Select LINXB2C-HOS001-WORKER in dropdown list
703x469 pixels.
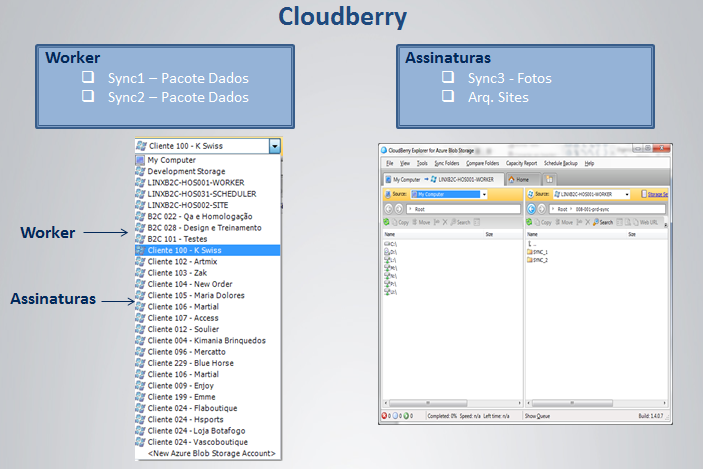click(208, 182)
